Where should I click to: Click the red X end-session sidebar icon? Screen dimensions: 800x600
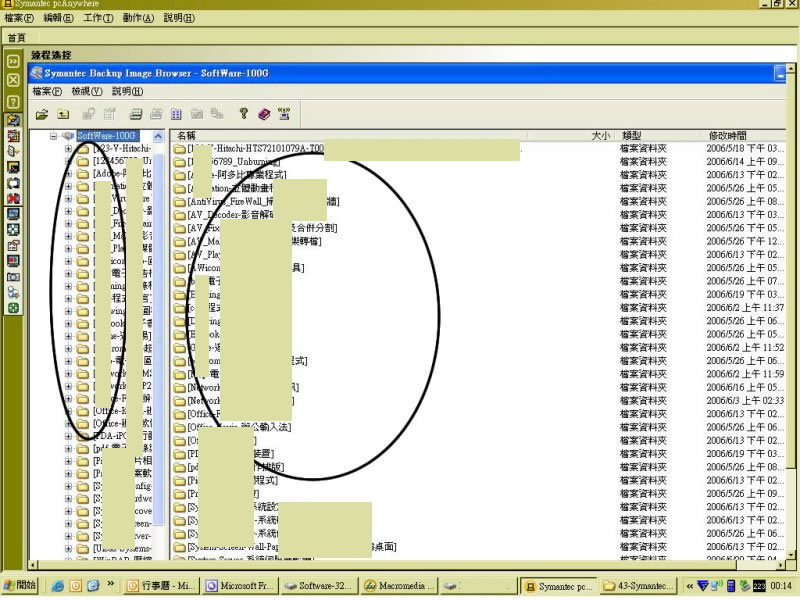point(13,198)
